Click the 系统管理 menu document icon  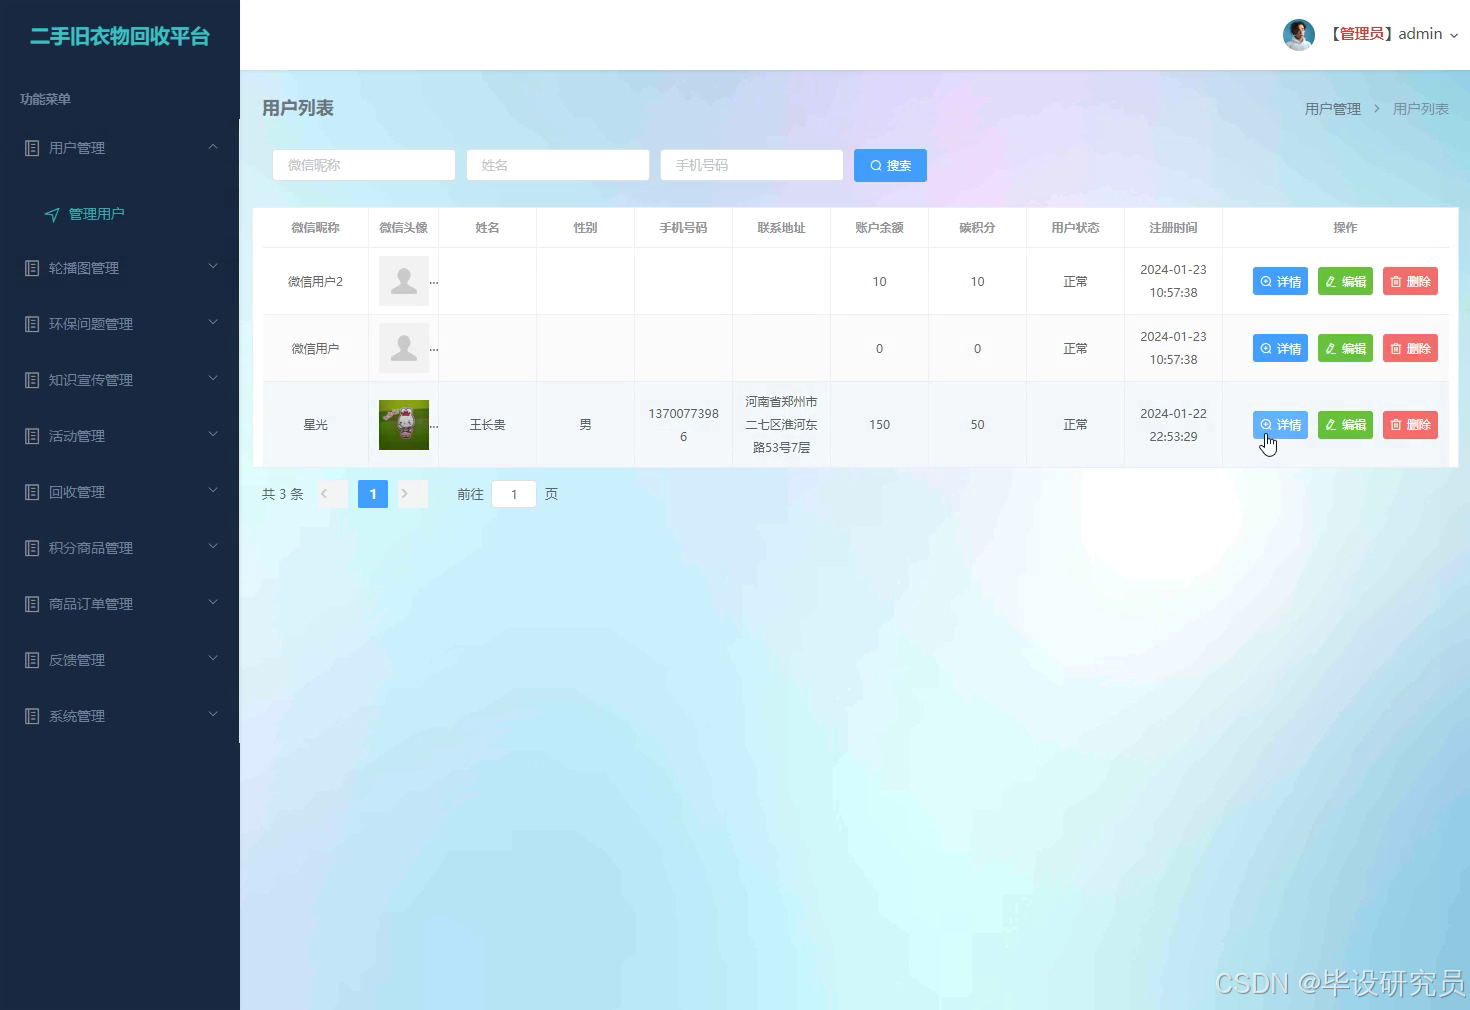tap(32, 716)
